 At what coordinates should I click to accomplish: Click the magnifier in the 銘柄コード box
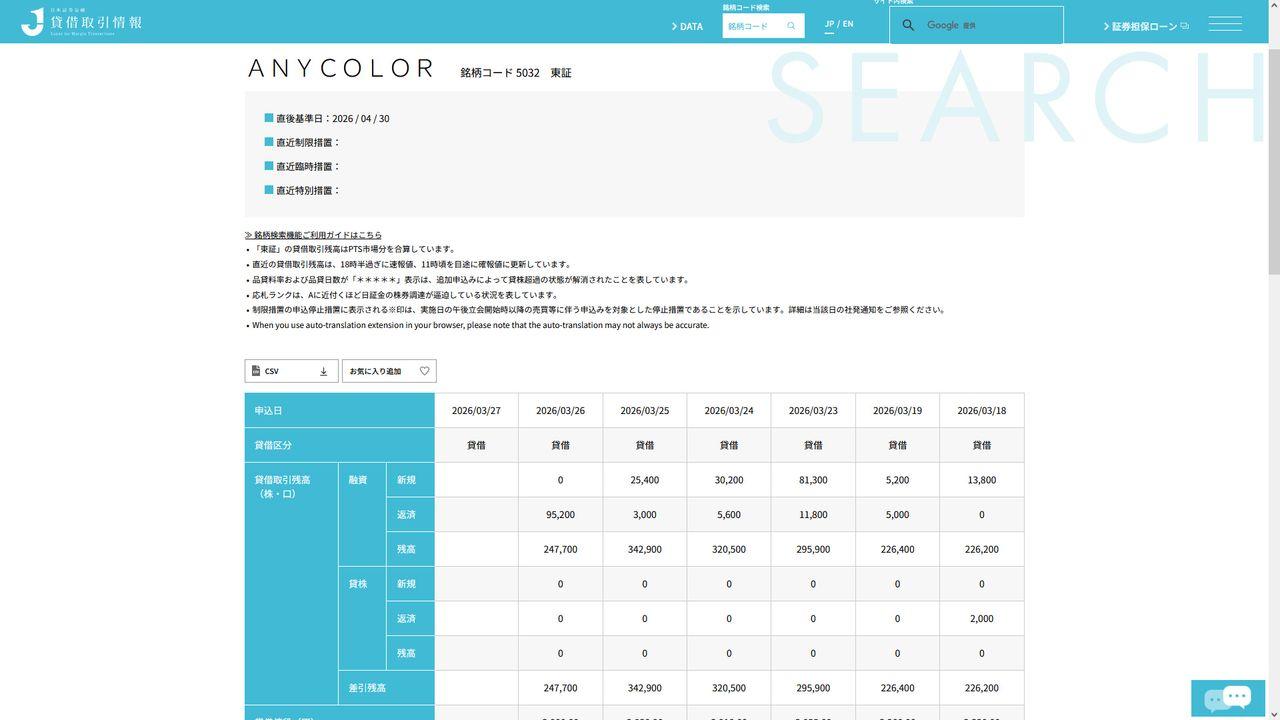click(791, 26)
